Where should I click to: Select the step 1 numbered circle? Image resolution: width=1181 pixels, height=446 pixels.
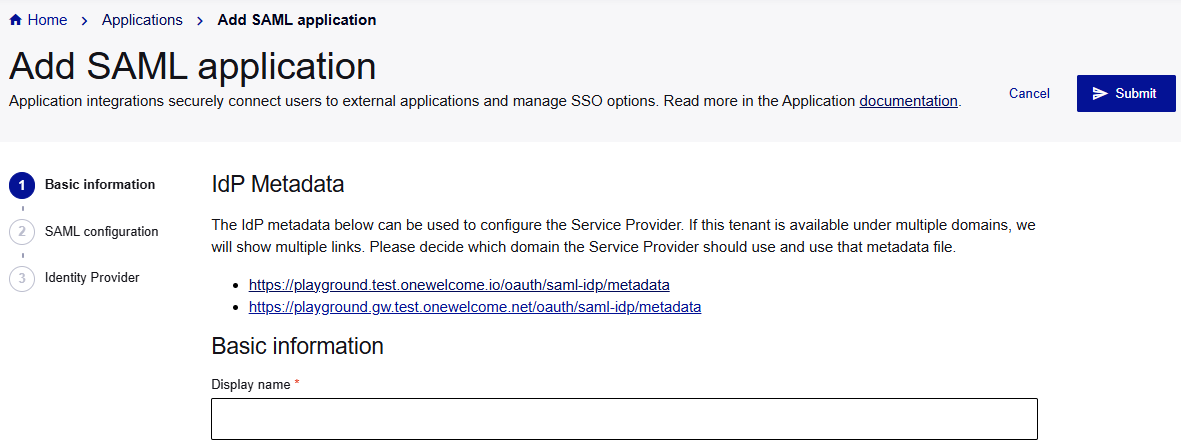click(x=21, y=185)
